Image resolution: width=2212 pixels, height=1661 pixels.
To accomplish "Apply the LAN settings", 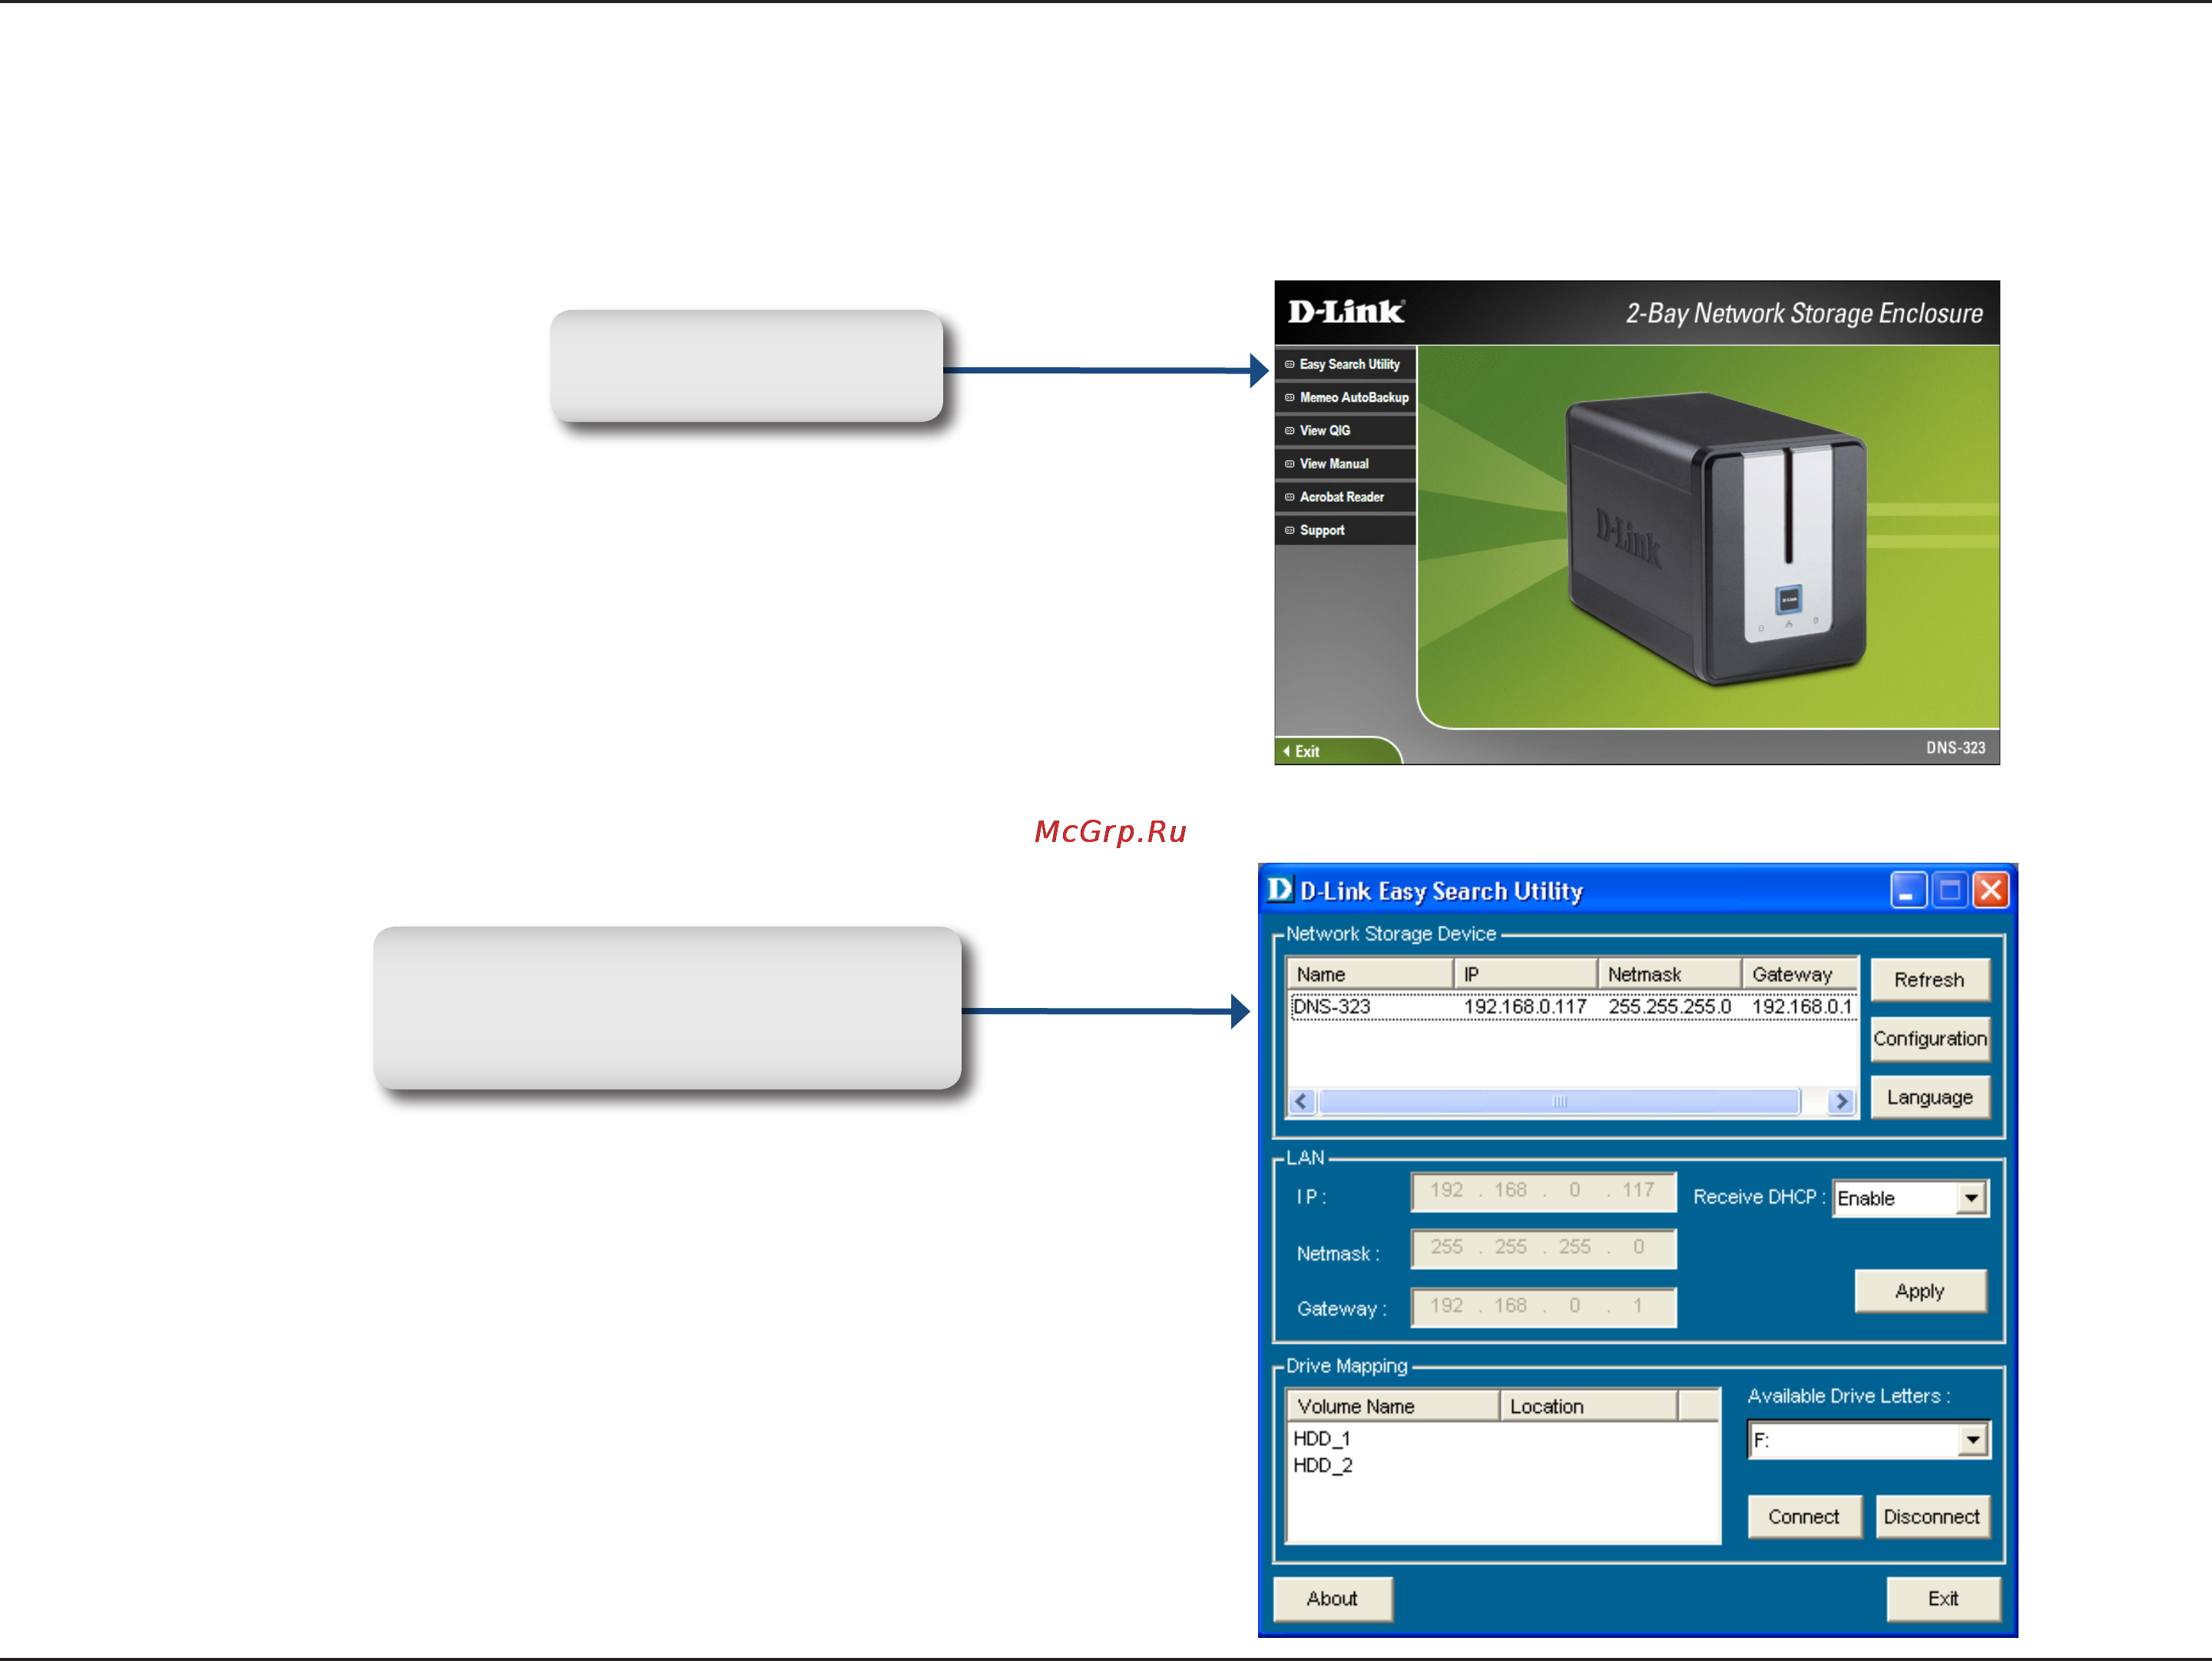I will 1920,1291.
